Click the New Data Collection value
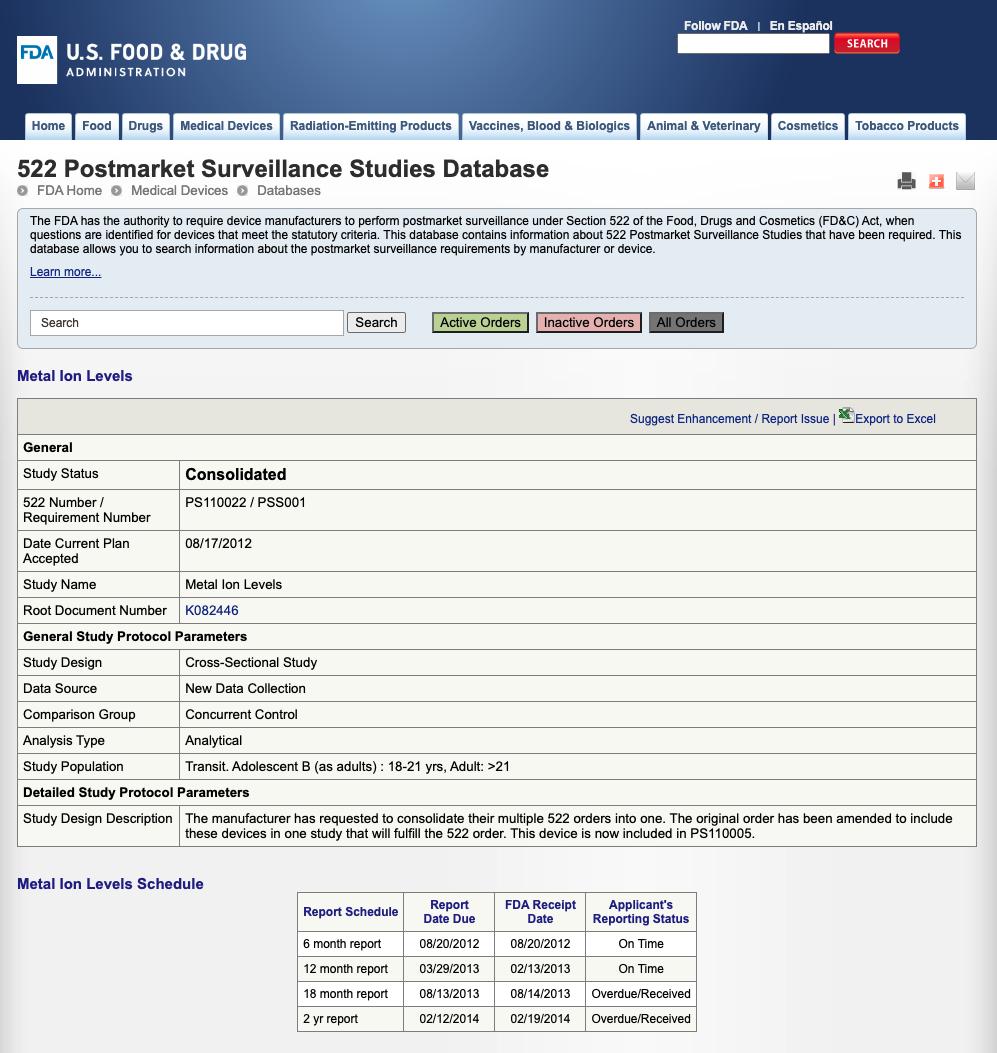The height and width of the screenshot is (1053, 997). pyautogui.click(x=245, y=688)
